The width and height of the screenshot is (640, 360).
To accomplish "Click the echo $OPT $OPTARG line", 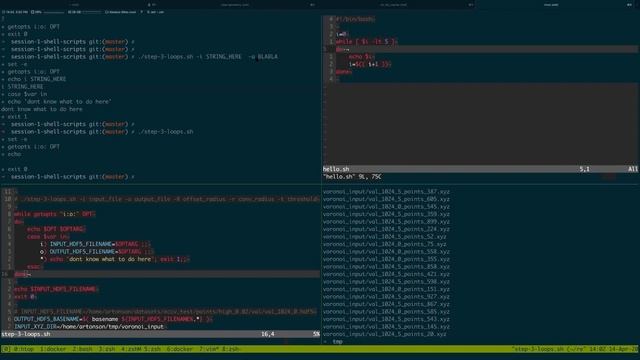I will point(56,229).
